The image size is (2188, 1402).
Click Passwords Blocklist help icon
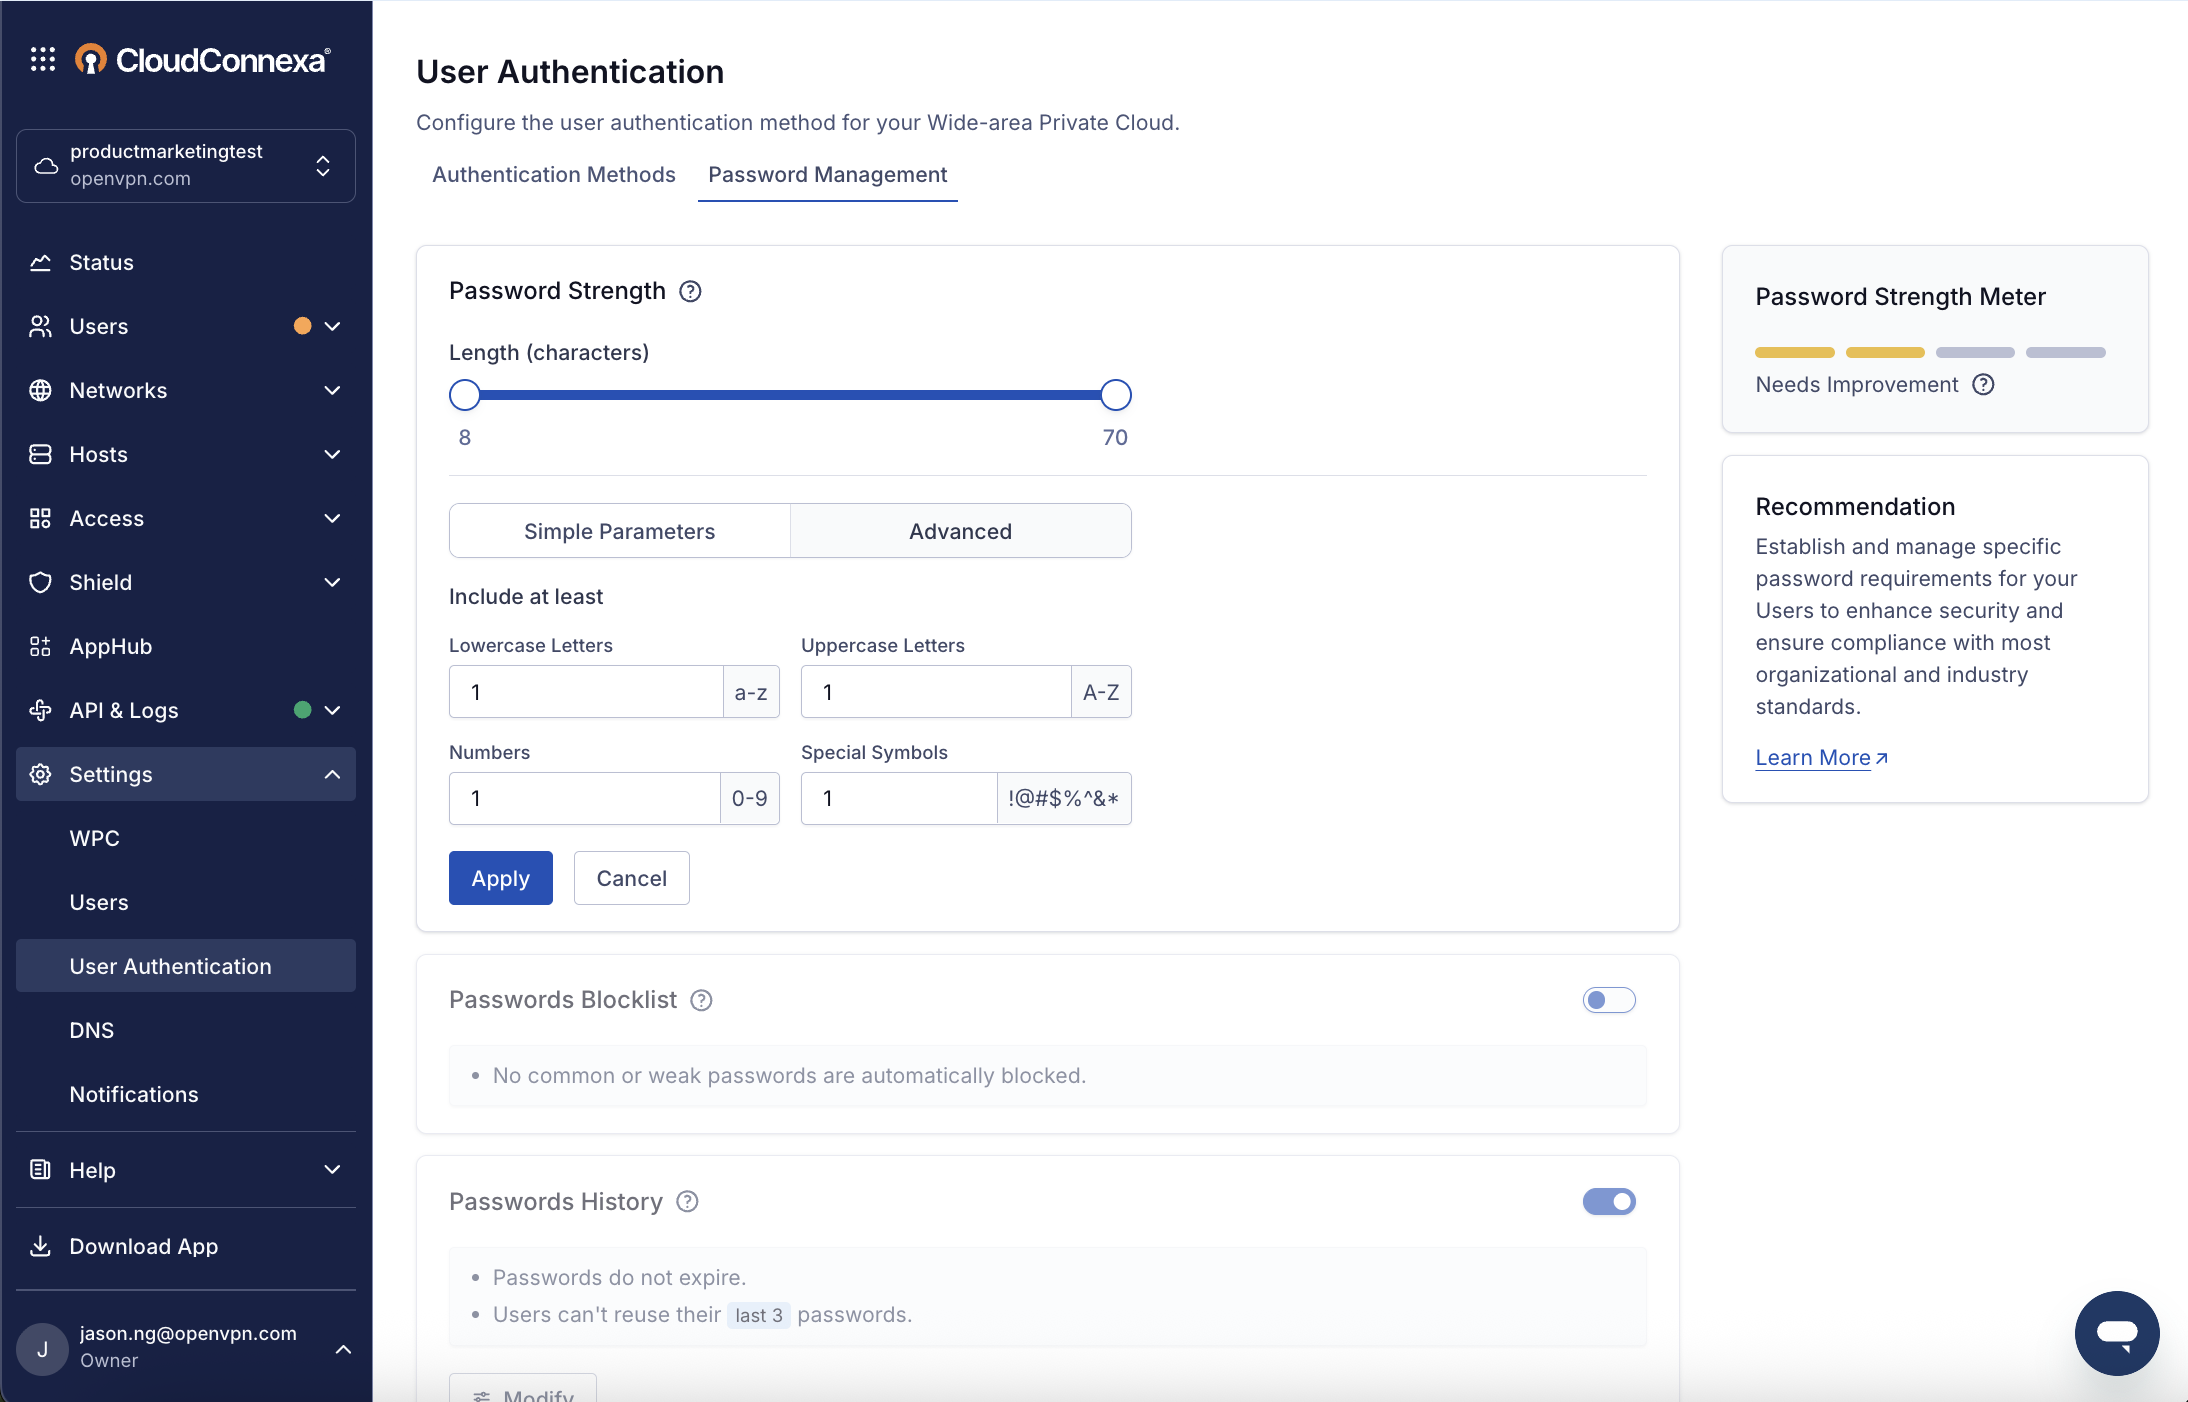coord(702,1000)
